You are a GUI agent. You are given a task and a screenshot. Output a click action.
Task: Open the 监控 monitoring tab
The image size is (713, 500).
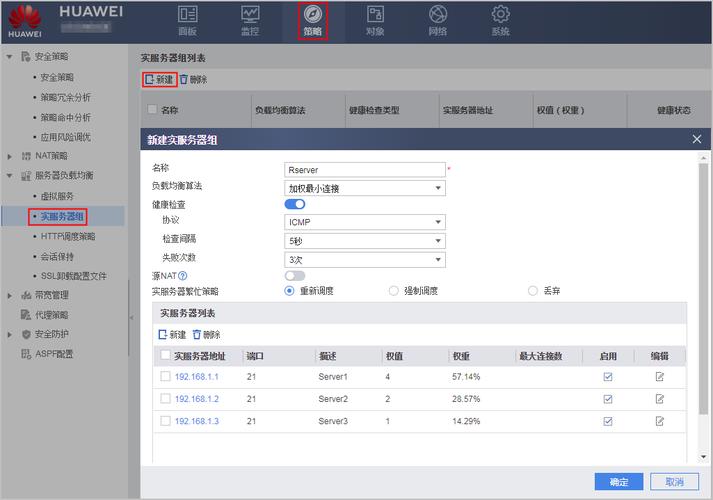pos(250,21)
